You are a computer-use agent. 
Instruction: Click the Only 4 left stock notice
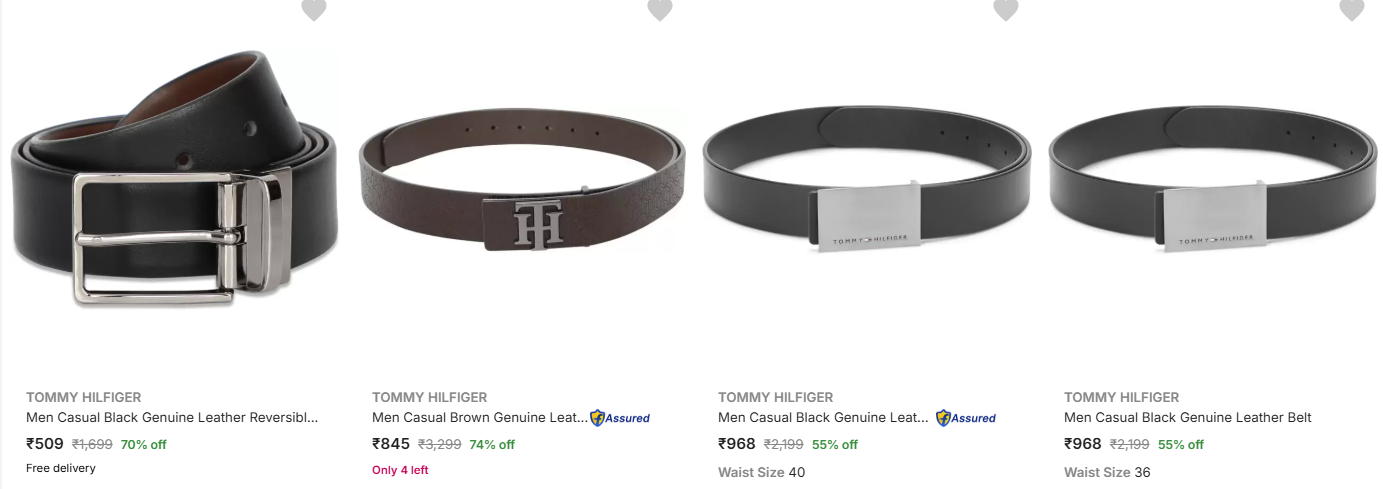point(400,470)
